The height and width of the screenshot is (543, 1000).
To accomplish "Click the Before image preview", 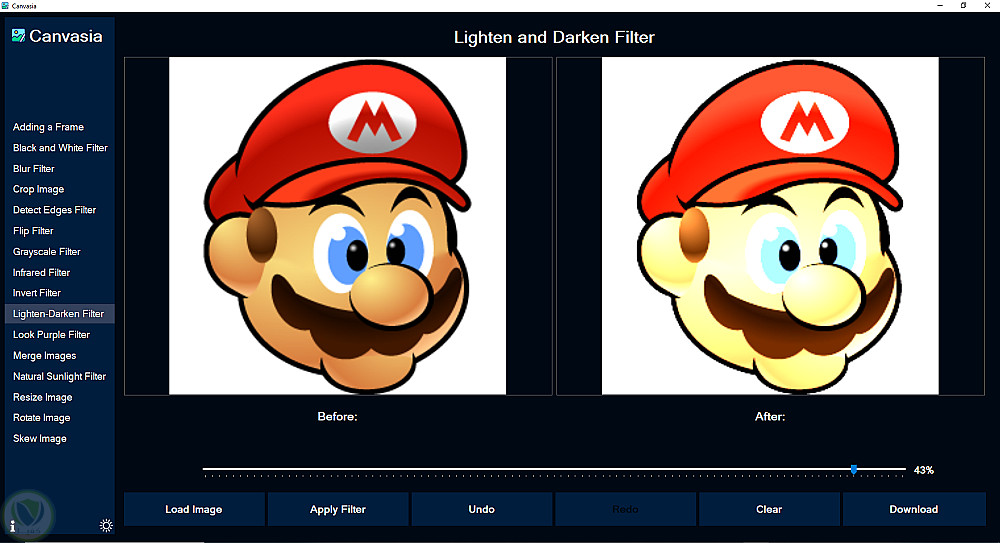I will point(337,226).
